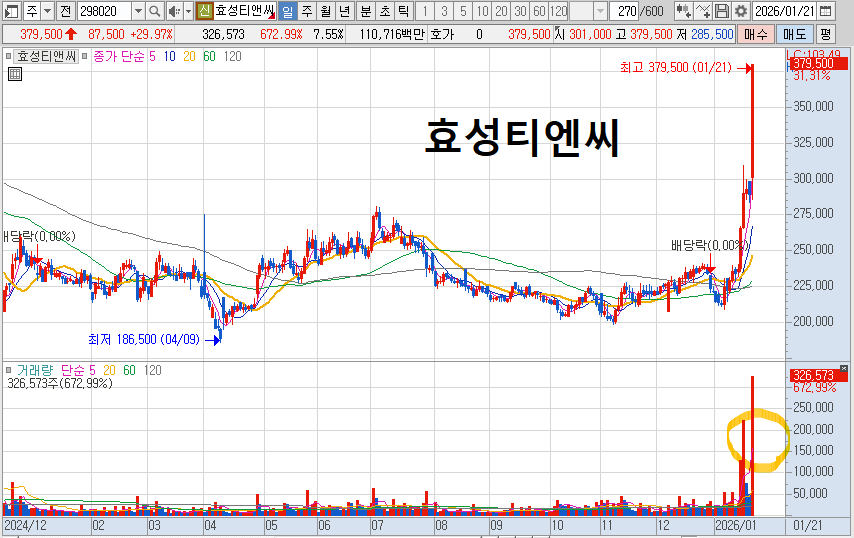Viewport: 854px width, 538px height.
Task: Click the 호가 label in info bar
Action: (442, 34)
